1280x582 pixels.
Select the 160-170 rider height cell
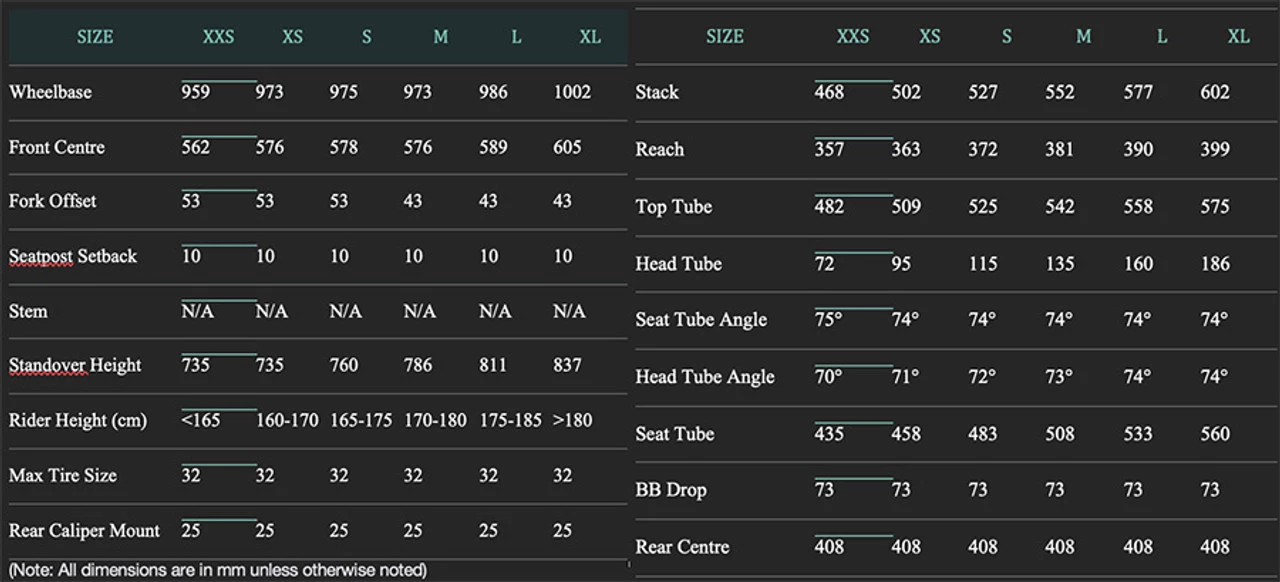287,420
